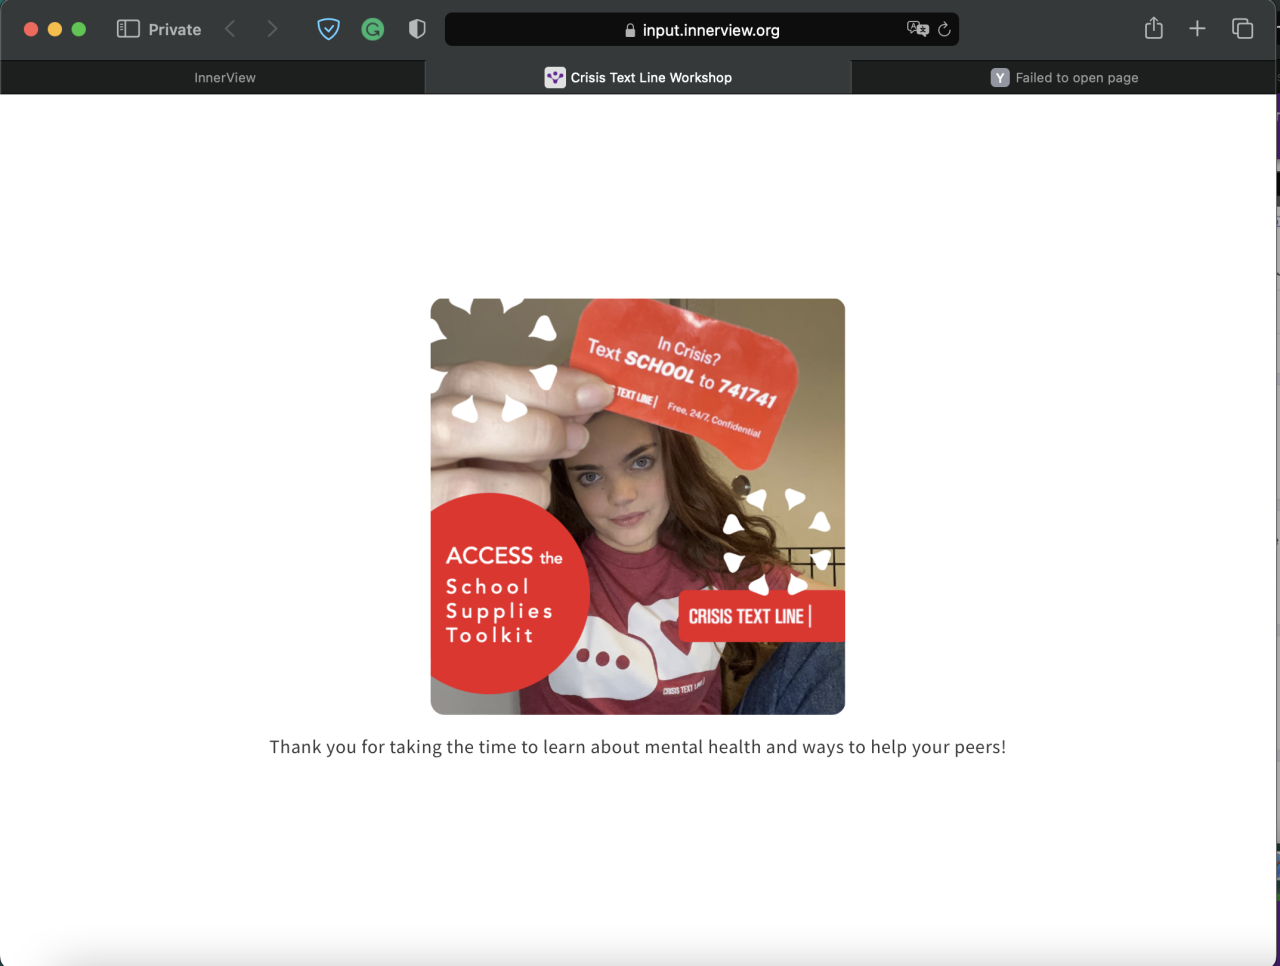The image size is (1280, 966).
Task: Open the translate page icon
Action: (x=917, y=29)
